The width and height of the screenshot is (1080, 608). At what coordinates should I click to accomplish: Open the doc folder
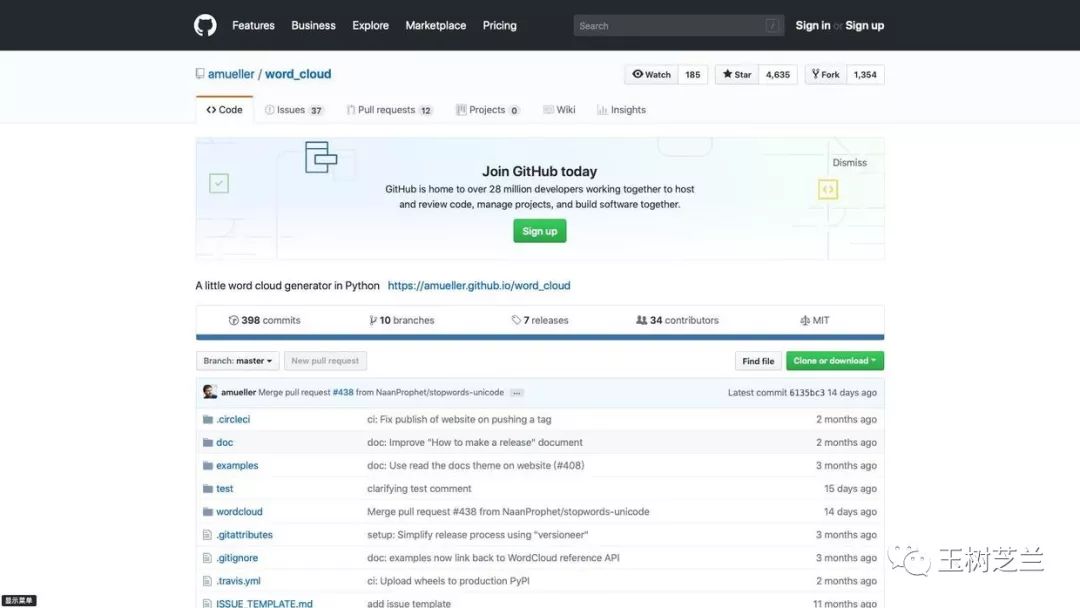(x=225, y=442)
